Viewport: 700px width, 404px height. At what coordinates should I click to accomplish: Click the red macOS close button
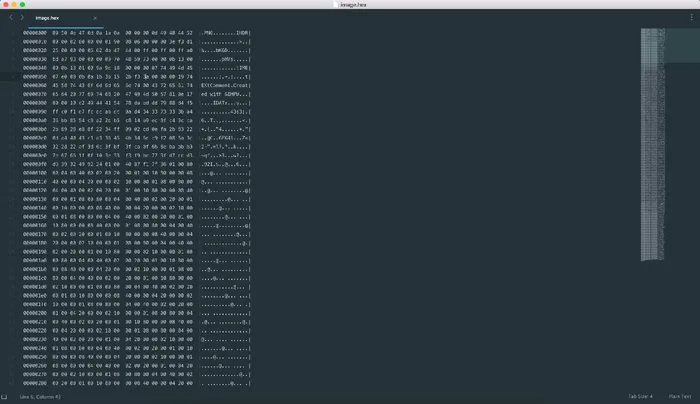tap(5, 4)
